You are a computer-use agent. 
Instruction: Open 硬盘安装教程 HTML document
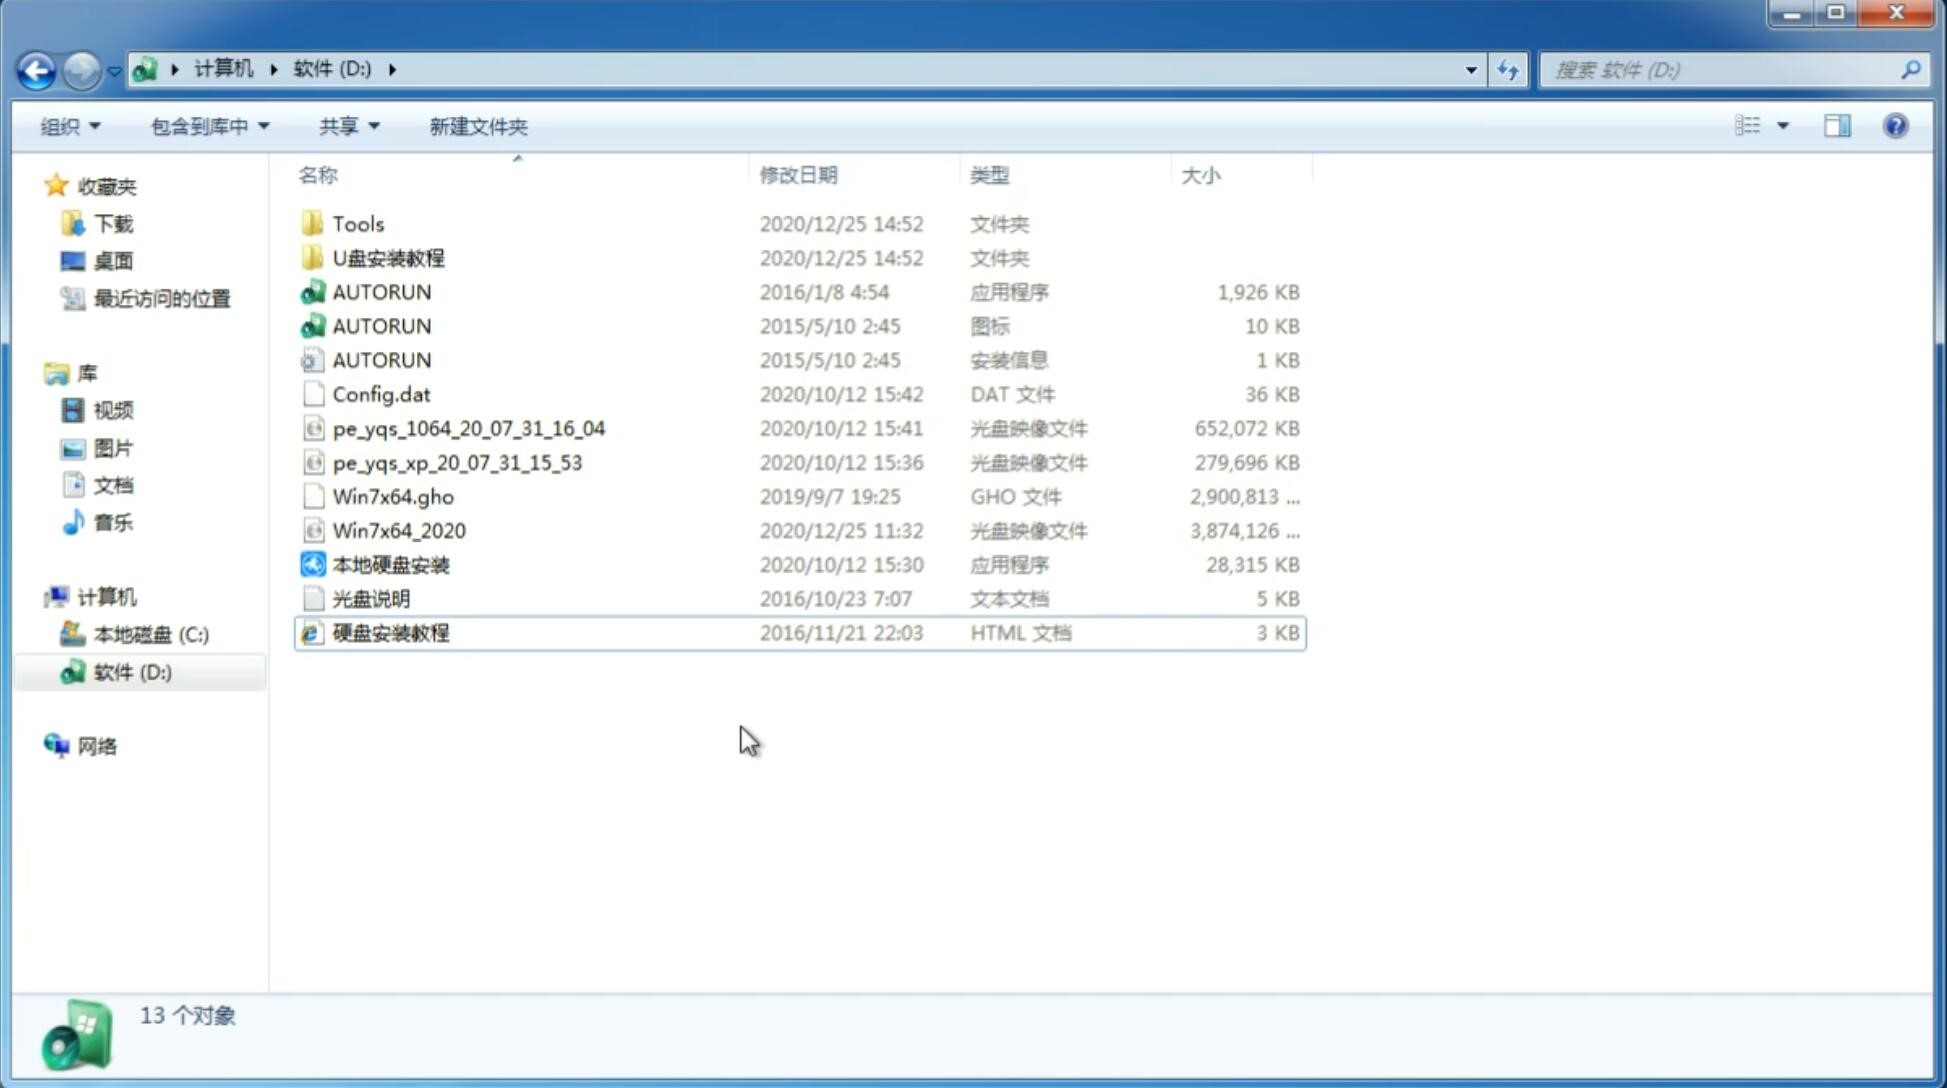click(389, 632)
